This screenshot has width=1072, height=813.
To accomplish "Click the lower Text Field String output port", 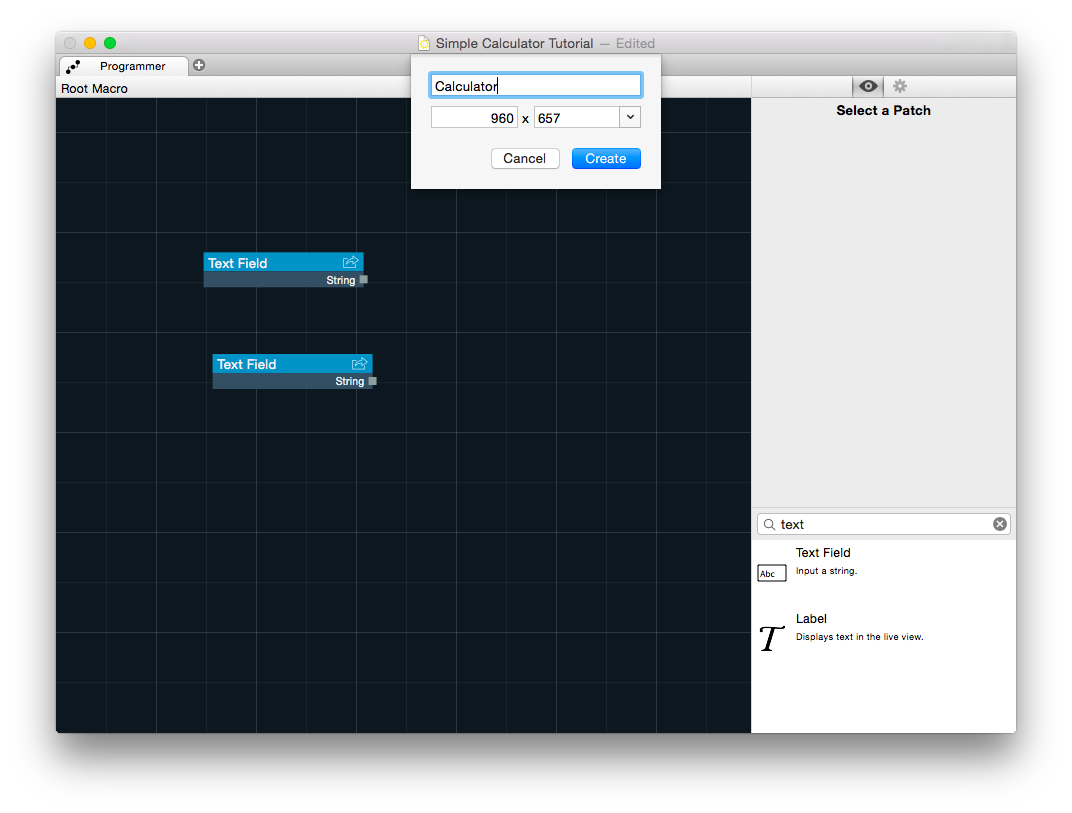I will (373, 381).
